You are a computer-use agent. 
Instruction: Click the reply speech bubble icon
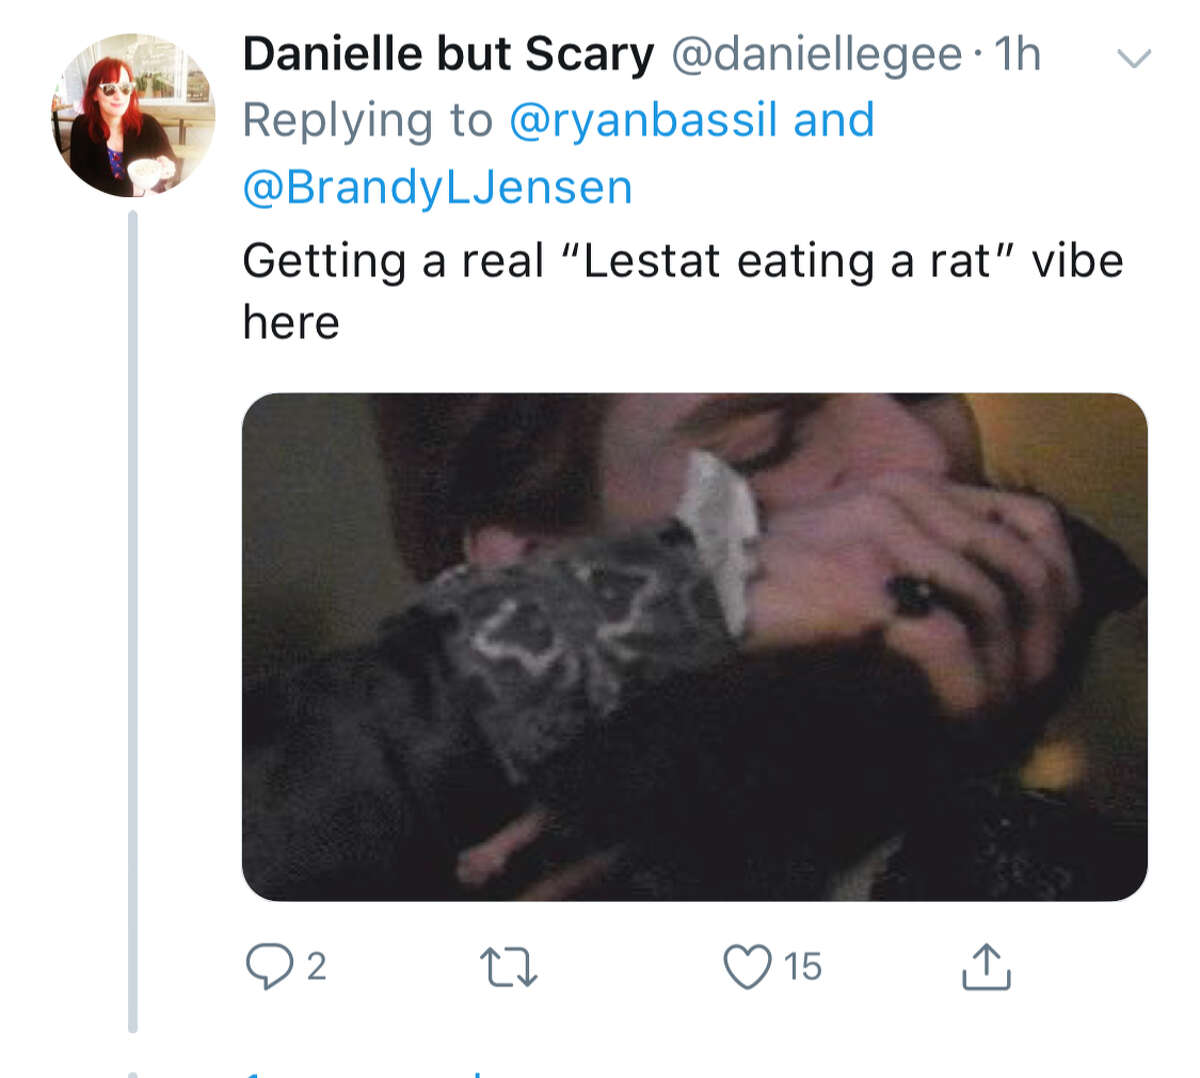(267, 967)
